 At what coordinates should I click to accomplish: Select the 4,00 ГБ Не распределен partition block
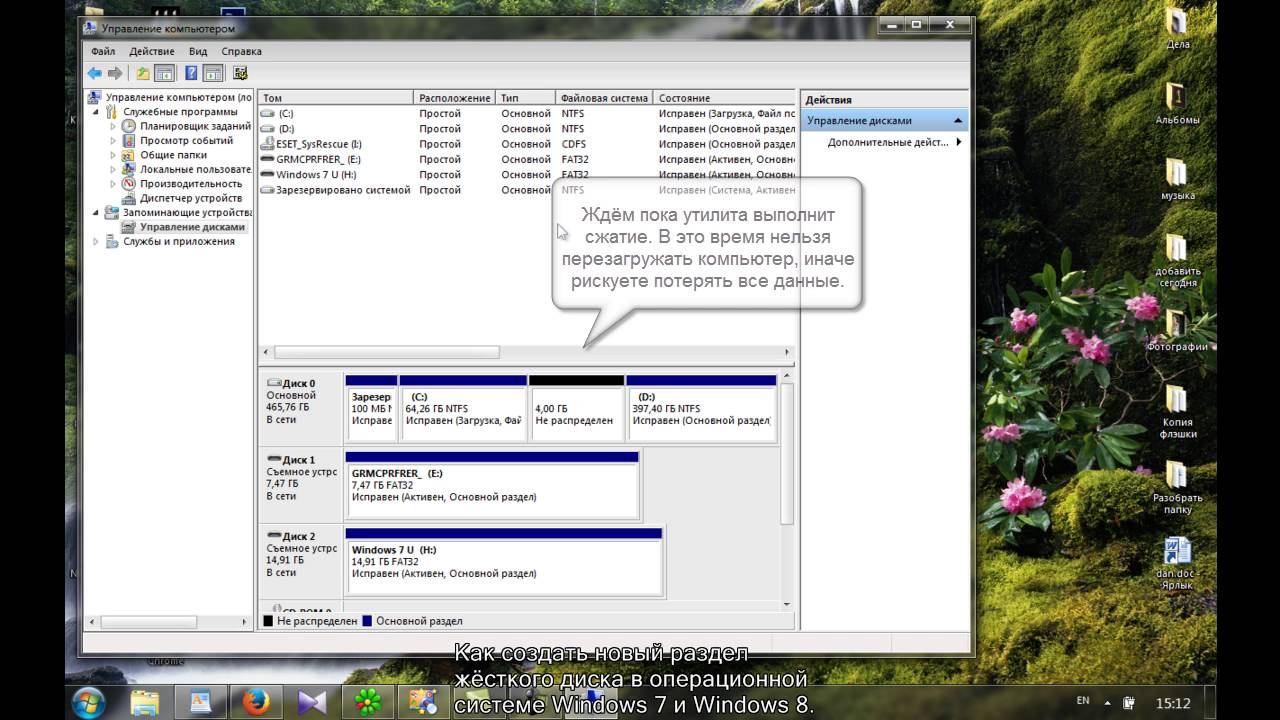pos(576,408)
